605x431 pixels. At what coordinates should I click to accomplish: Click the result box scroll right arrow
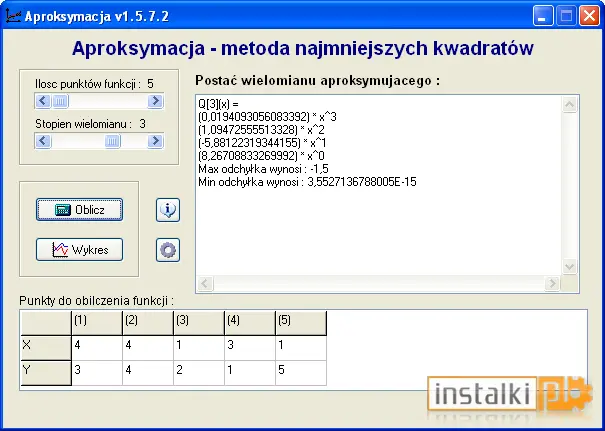tap(553, 284)
